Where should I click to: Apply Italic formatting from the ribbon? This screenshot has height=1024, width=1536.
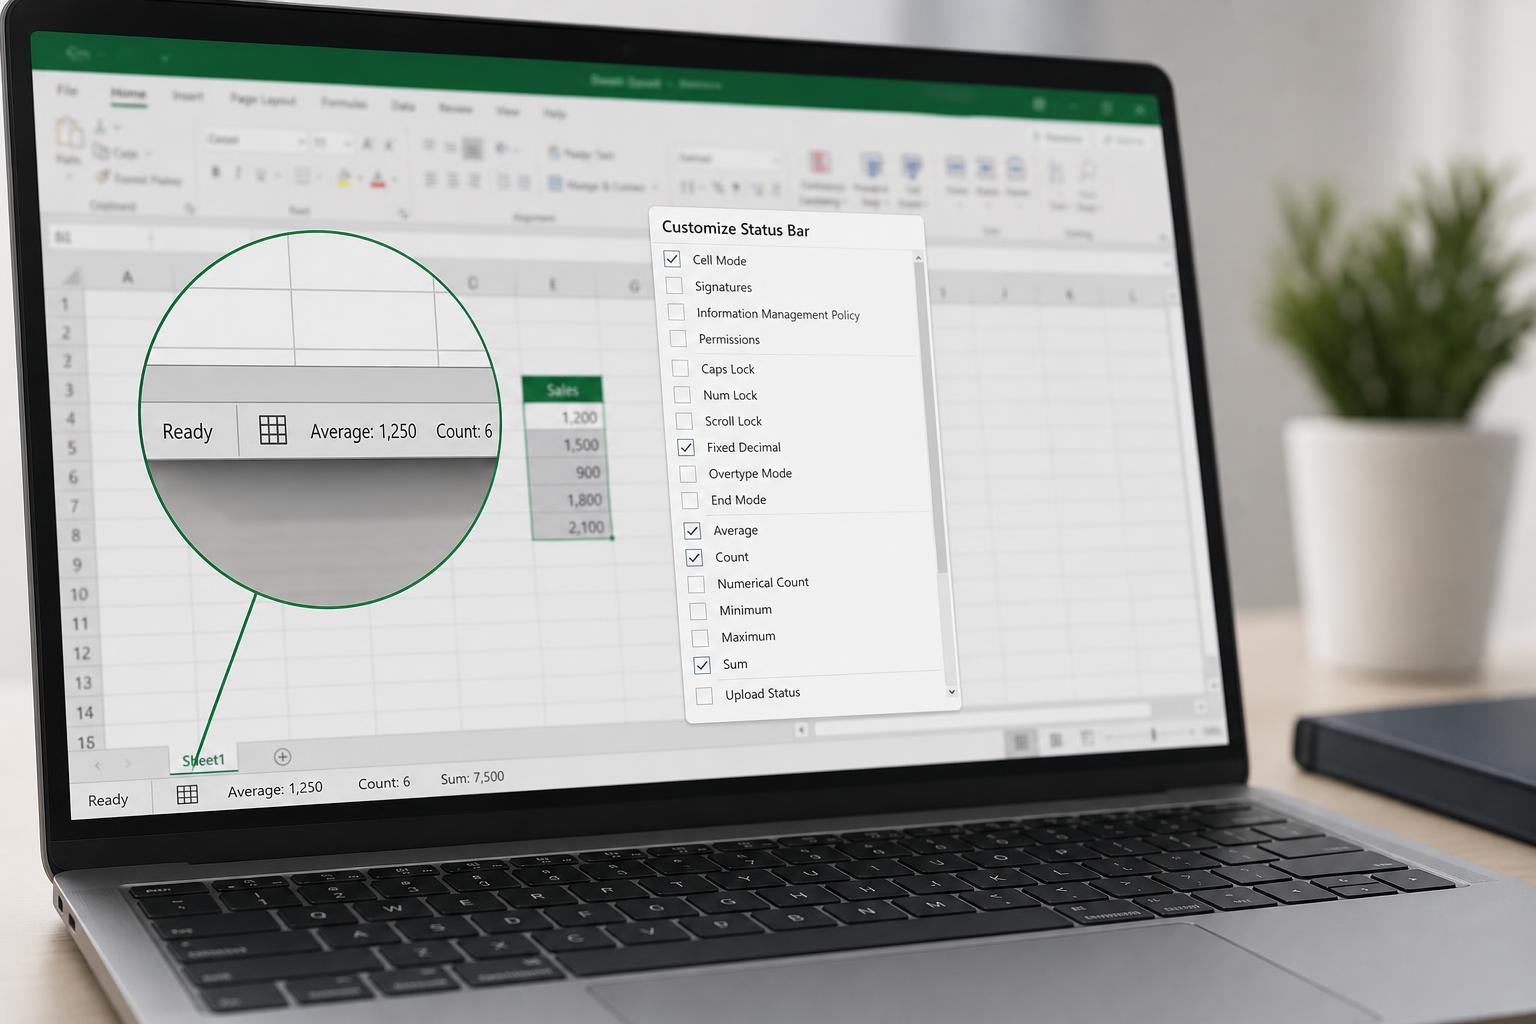click(238, 173)
